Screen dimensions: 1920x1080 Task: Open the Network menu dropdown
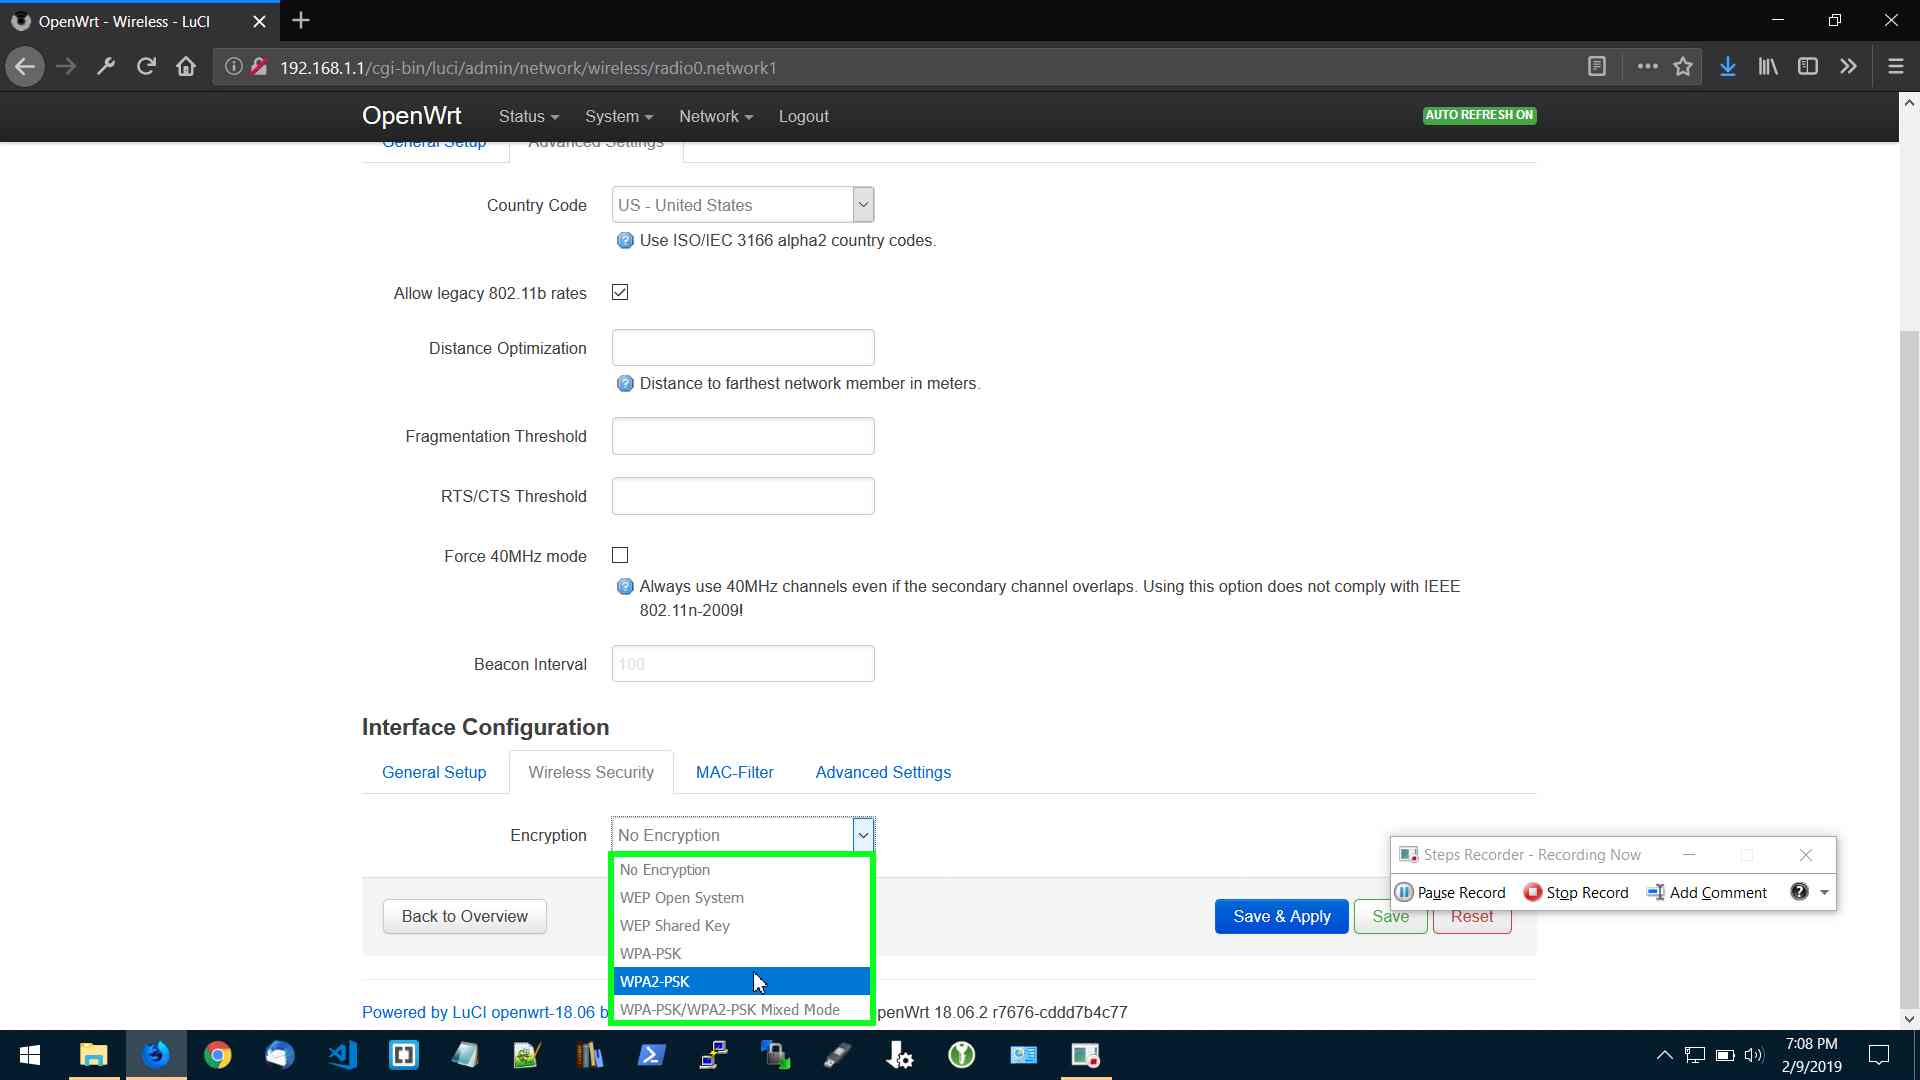click(715, 116)
